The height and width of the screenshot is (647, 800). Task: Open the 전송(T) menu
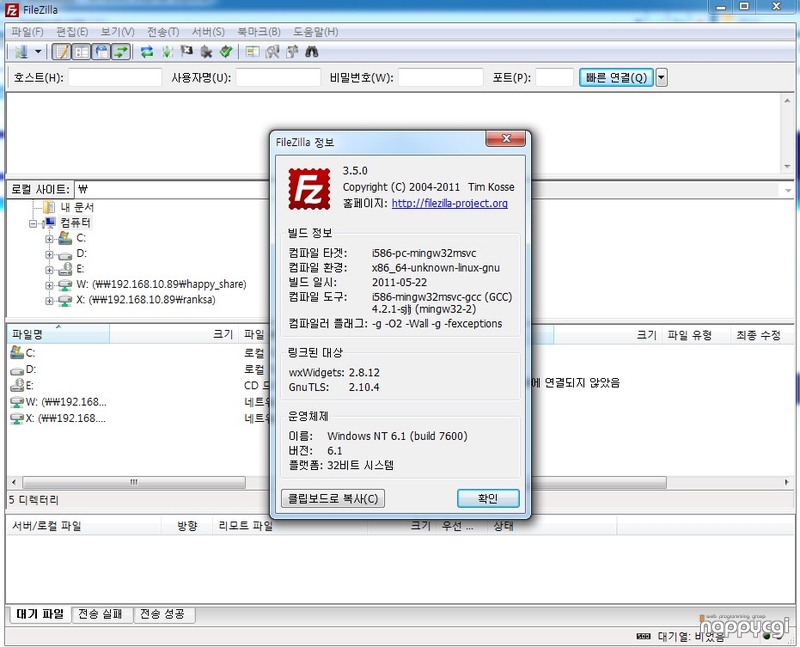point(163,32)
